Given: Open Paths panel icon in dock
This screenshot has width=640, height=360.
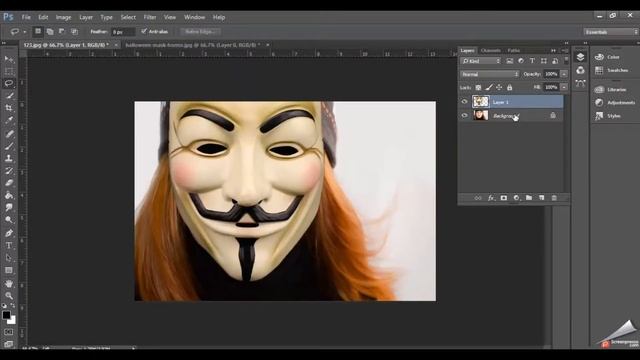Looking at the screenshot, I should [x=580, y=84].
